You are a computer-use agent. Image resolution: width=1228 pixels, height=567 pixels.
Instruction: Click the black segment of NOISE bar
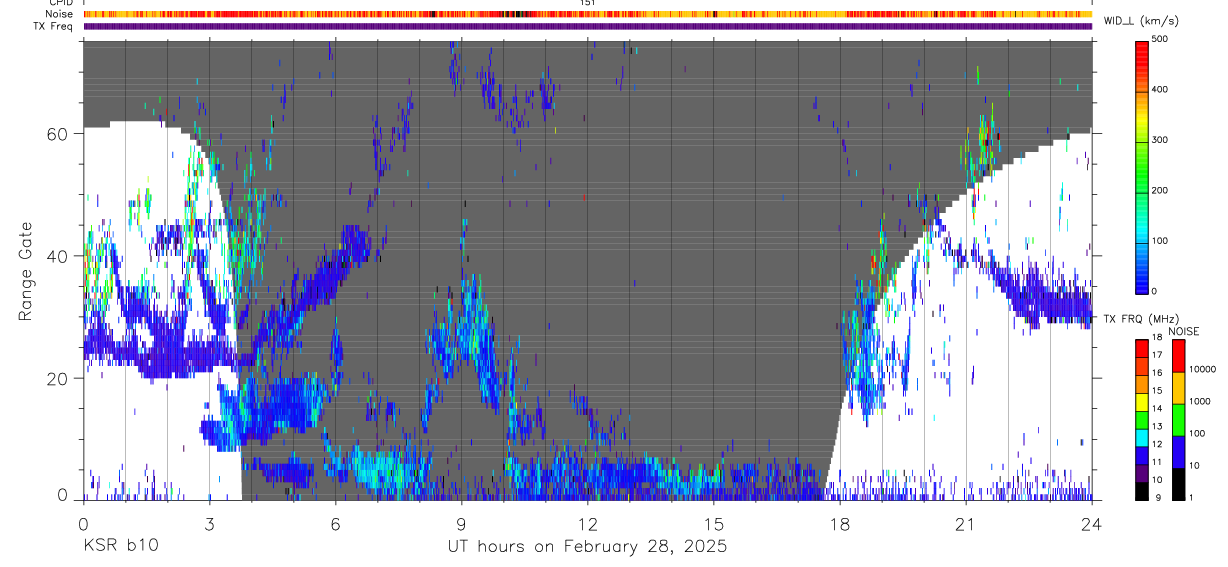(1178, 484)
